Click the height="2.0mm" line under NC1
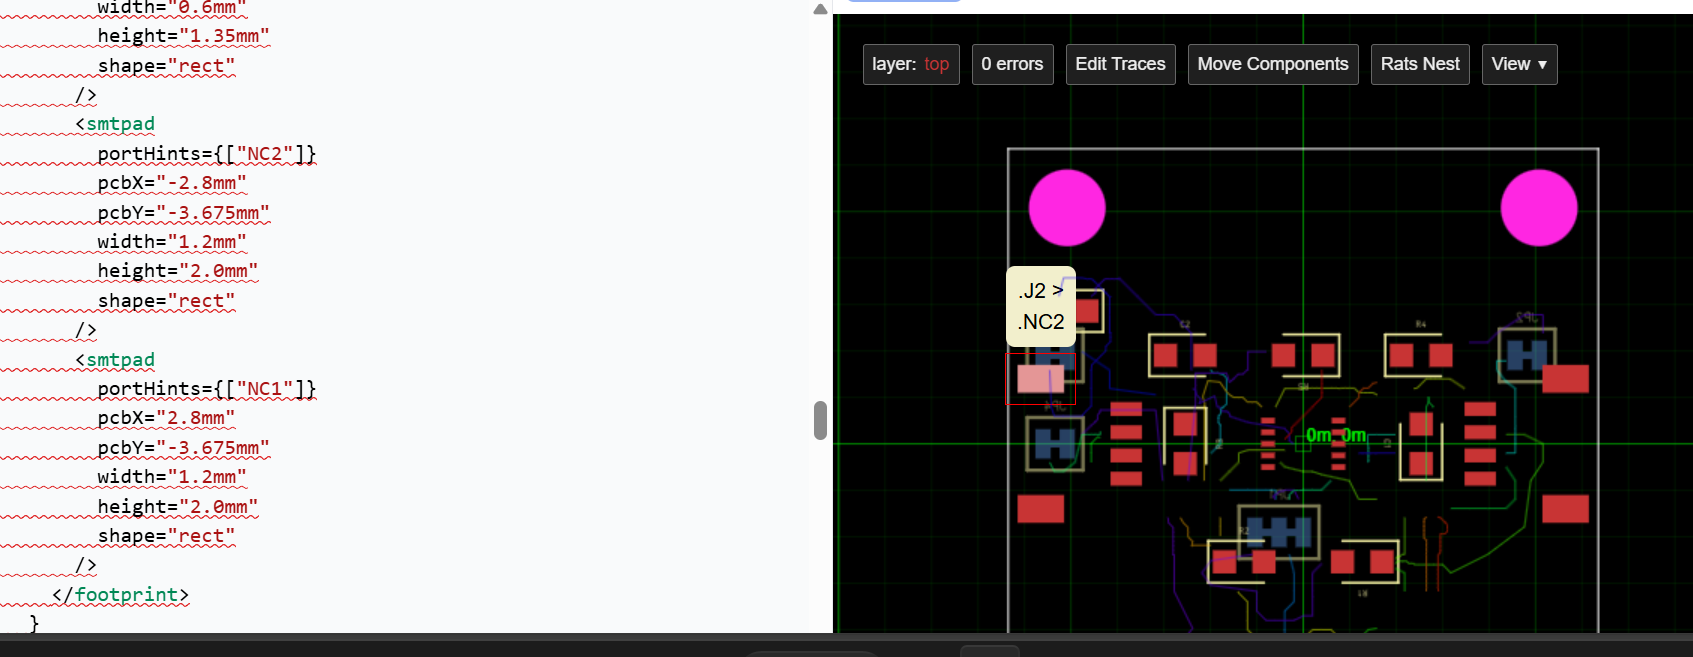Screen dimensions: 1693x657 tap(178, 507)
